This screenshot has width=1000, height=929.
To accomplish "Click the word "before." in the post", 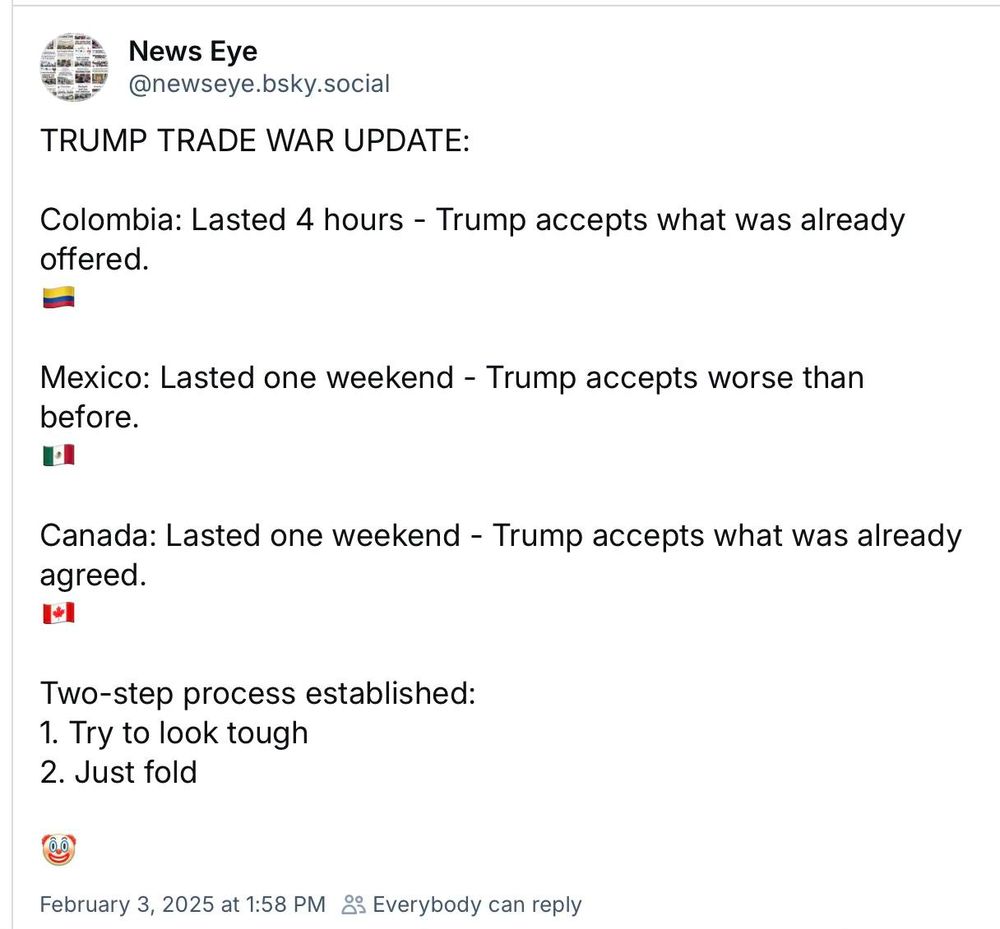I will point(89,417).
